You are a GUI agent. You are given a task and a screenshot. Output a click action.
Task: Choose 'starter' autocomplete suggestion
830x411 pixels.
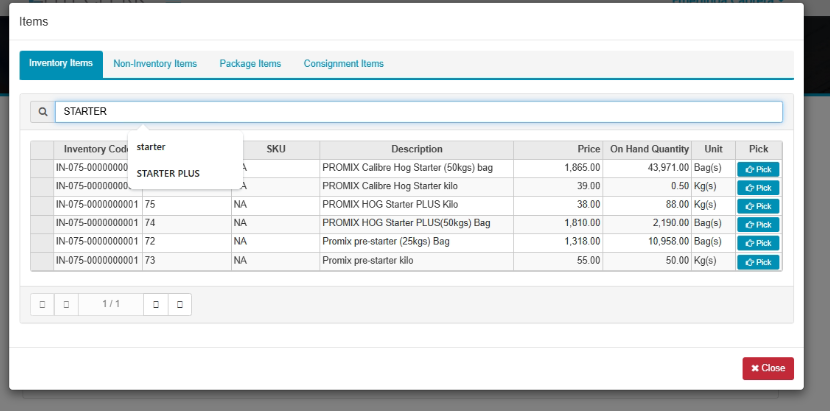click(x=151, y=147)
